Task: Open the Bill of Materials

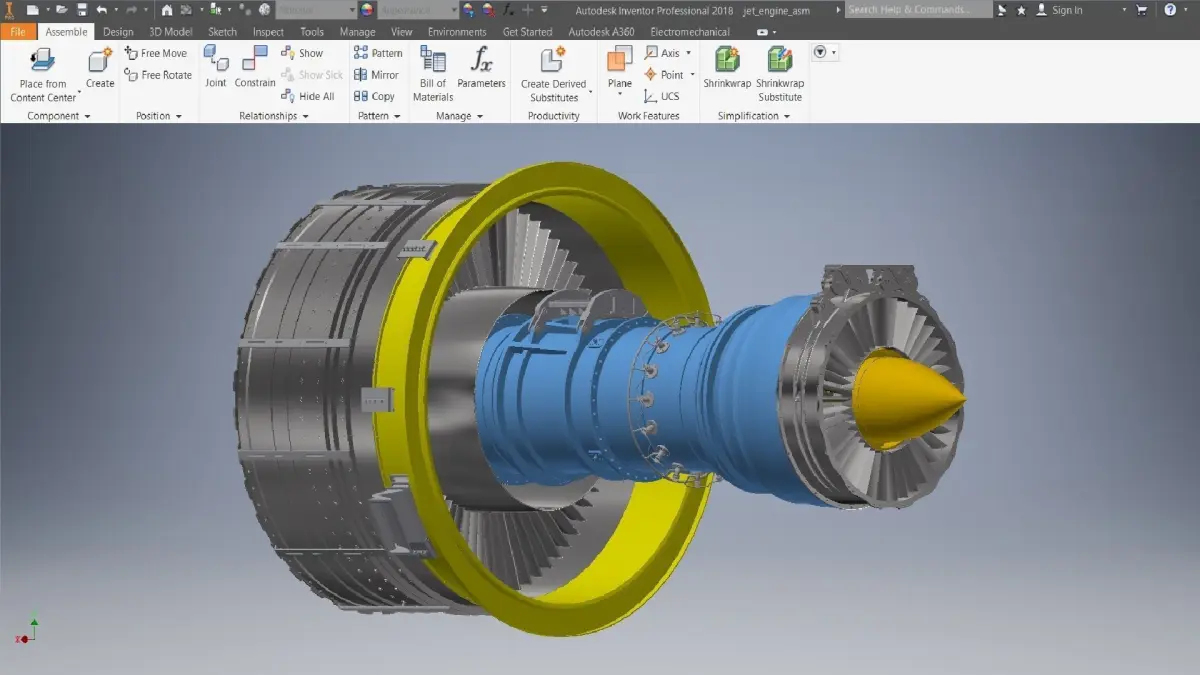Action: 433,74
